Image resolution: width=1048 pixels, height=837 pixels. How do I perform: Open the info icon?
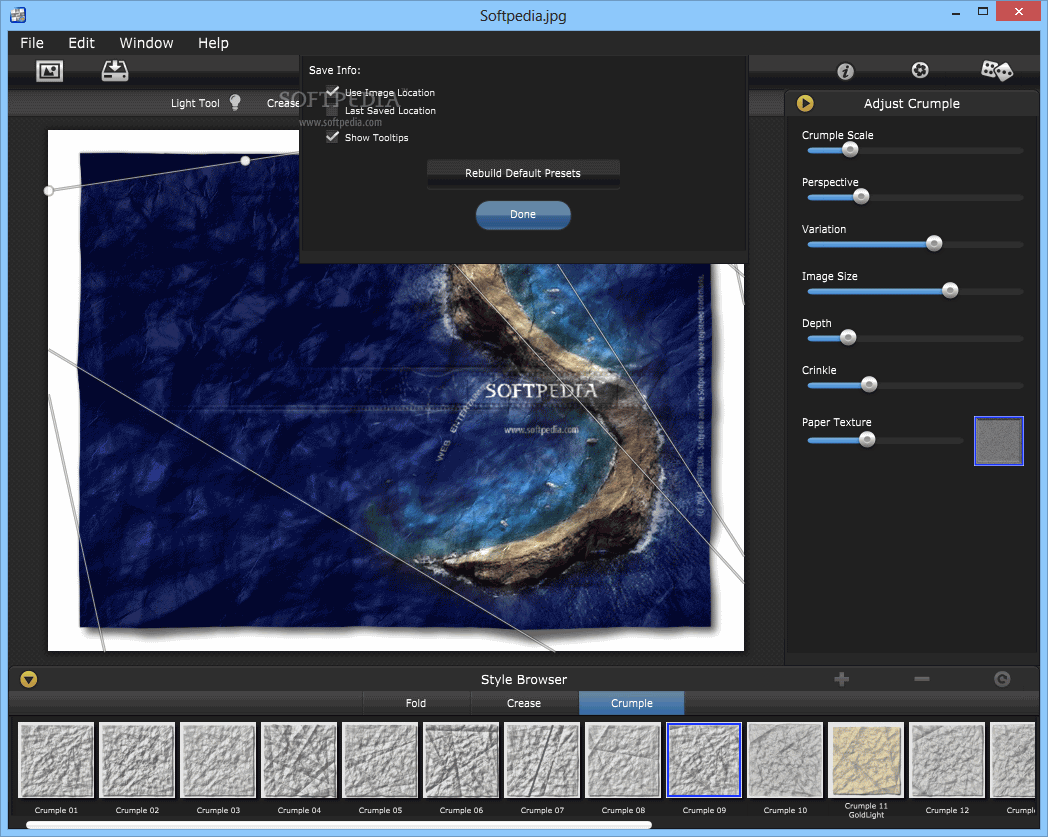845,71
